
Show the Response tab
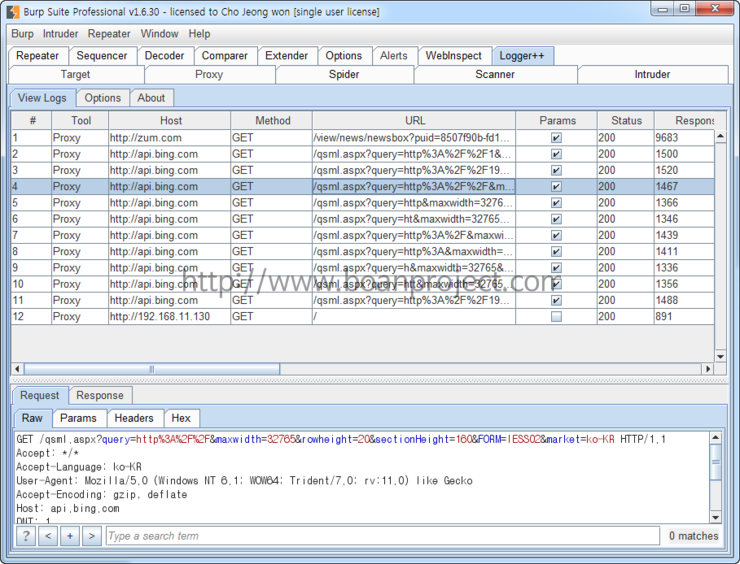(100, 396)
